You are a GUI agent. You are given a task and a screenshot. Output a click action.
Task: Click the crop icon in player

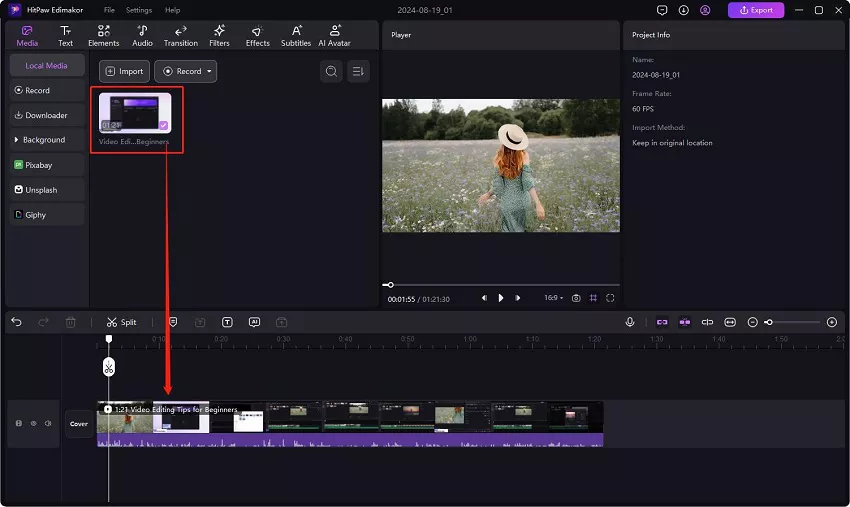click(x=593, y=298)
